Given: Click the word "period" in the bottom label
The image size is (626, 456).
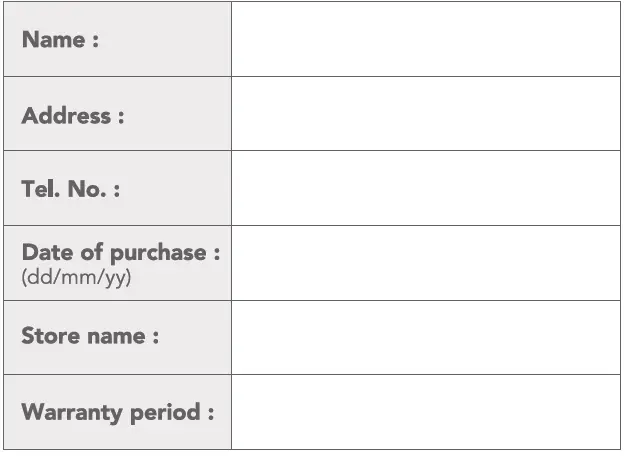Looking at the screenshot, I should (165, 413).
